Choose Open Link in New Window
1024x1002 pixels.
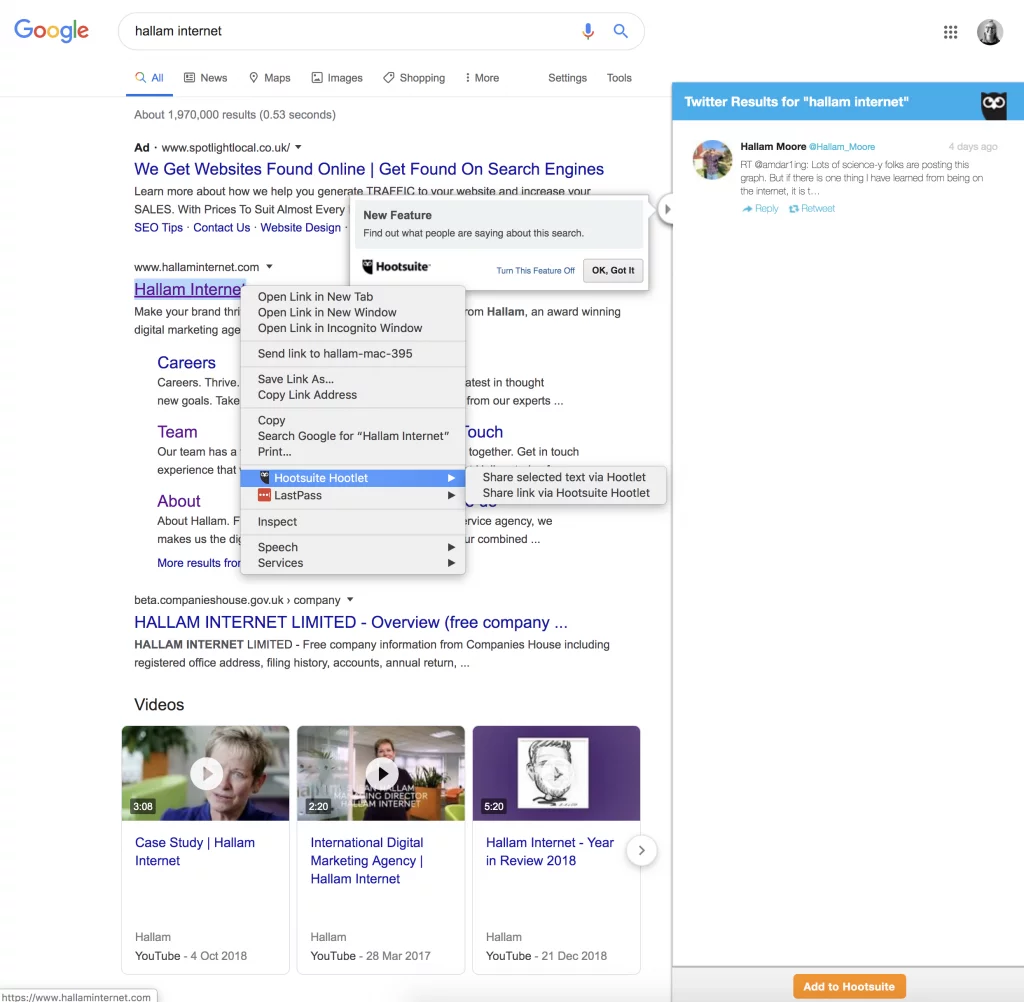[353, 312]
